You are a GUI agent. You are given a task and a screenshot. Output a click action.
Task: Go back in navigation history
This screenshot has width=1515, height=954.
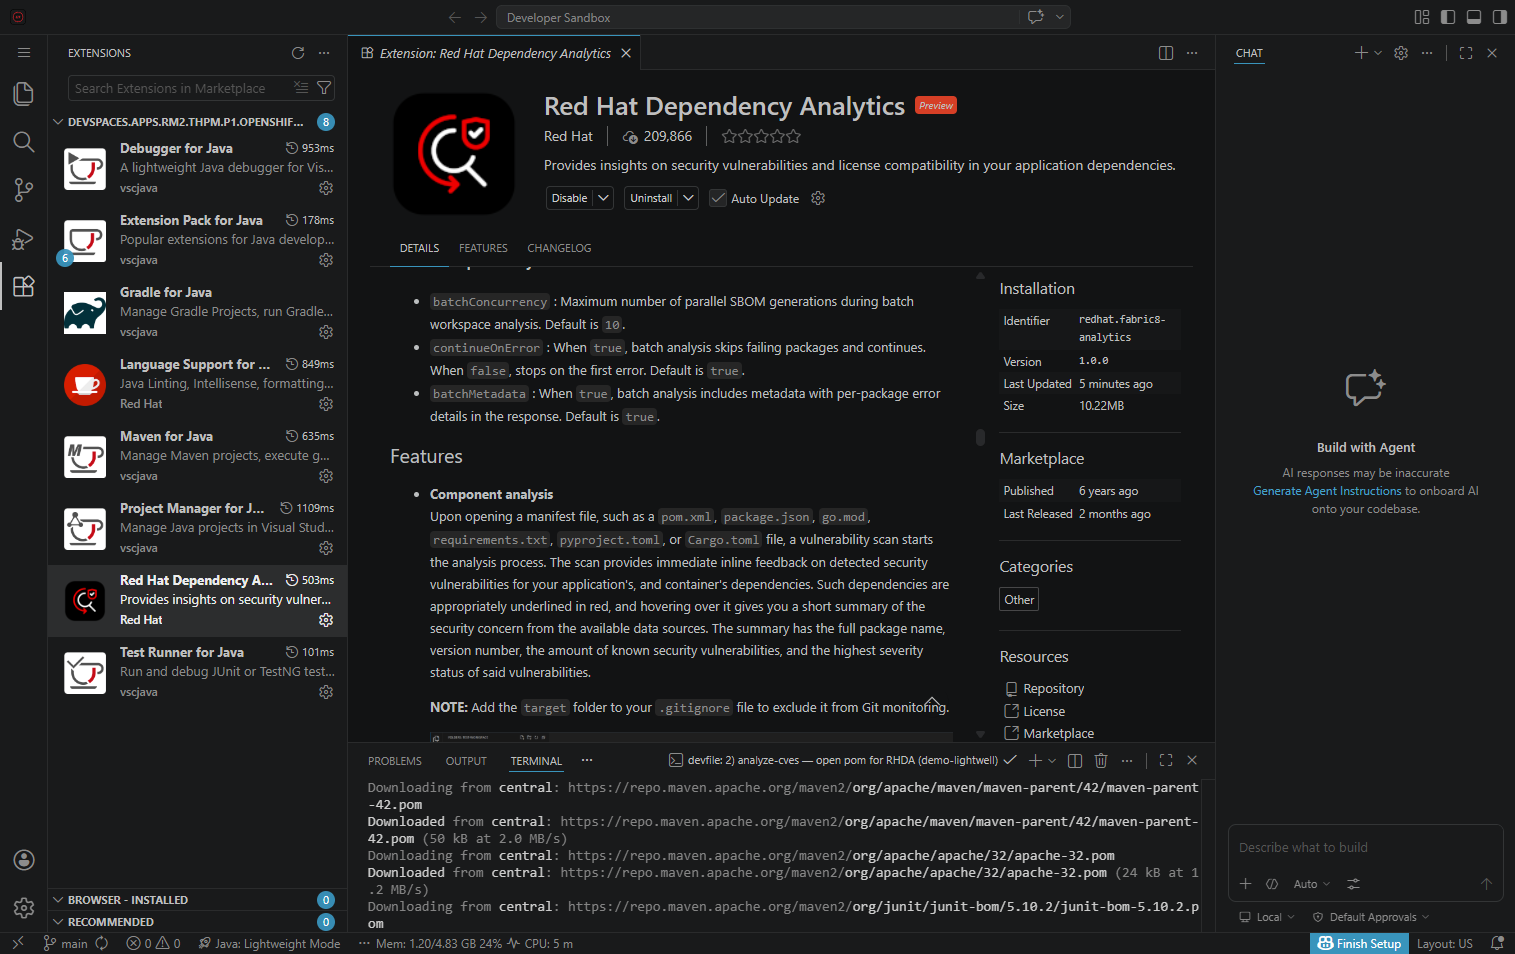pyautogui.click(x=455, y=17)
